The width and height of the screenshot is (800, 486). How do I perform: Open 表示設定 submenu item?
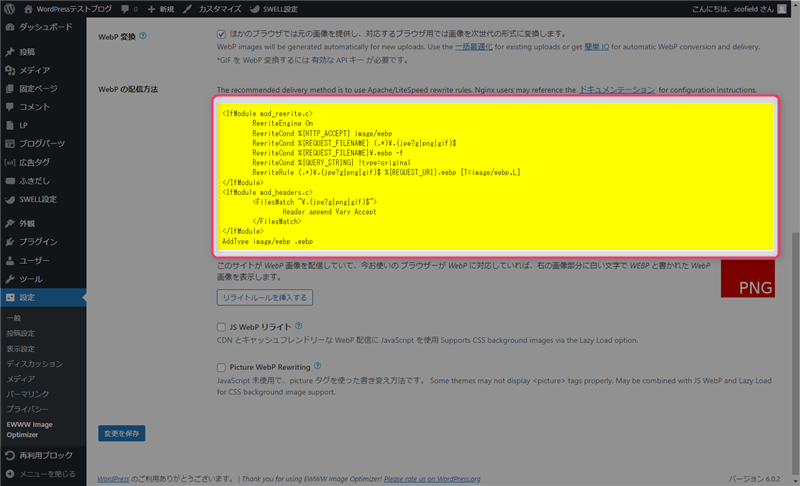point(20,348)
